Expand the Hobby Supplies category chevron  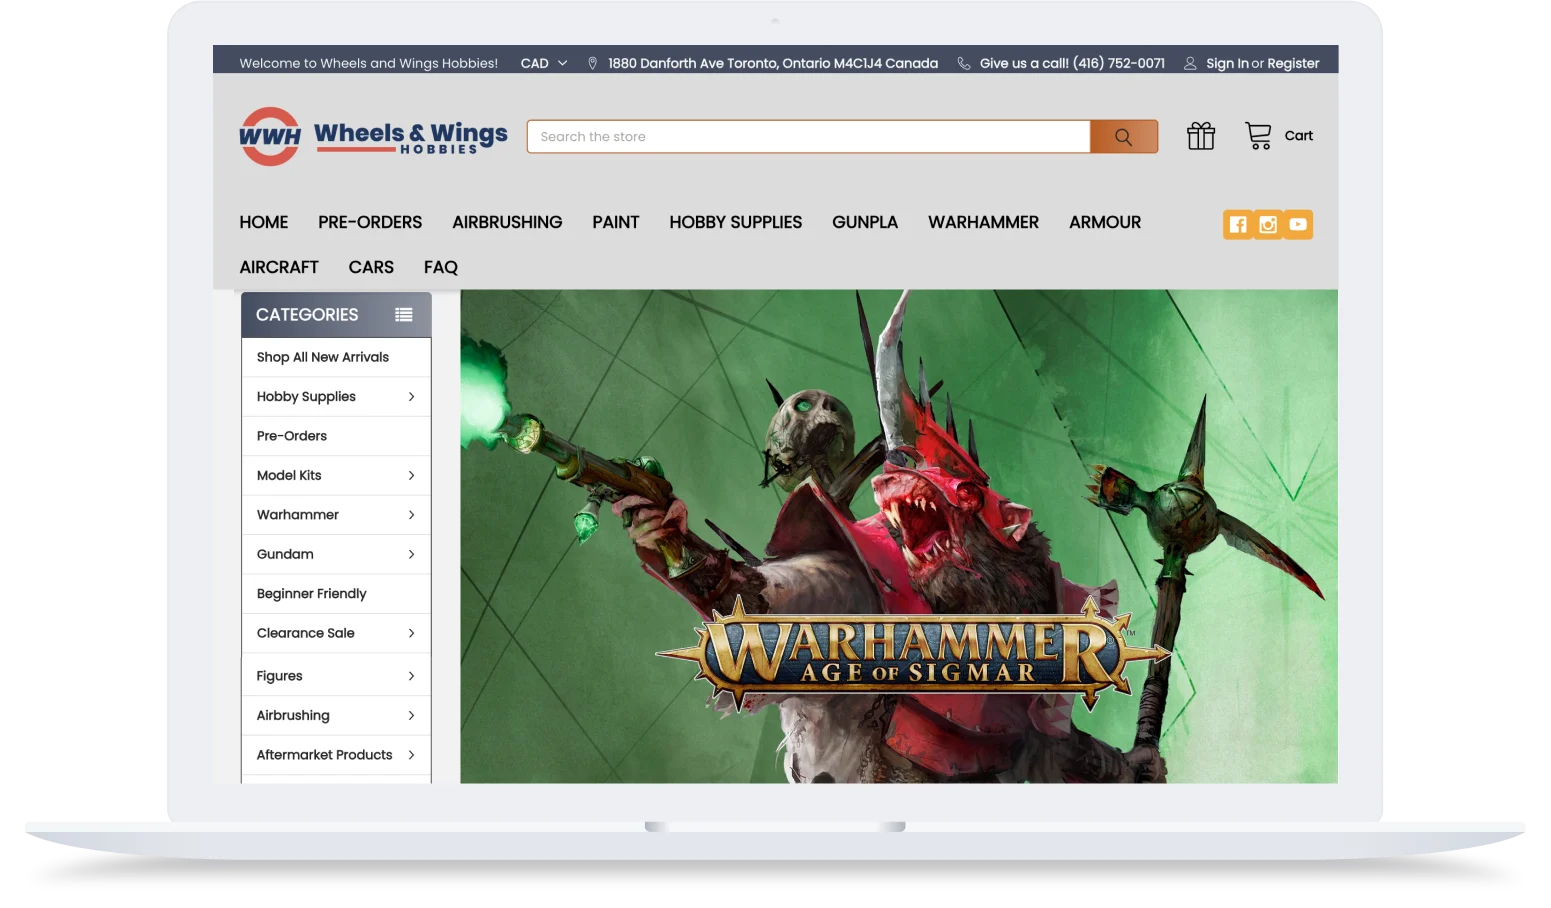tap(411, 397)
